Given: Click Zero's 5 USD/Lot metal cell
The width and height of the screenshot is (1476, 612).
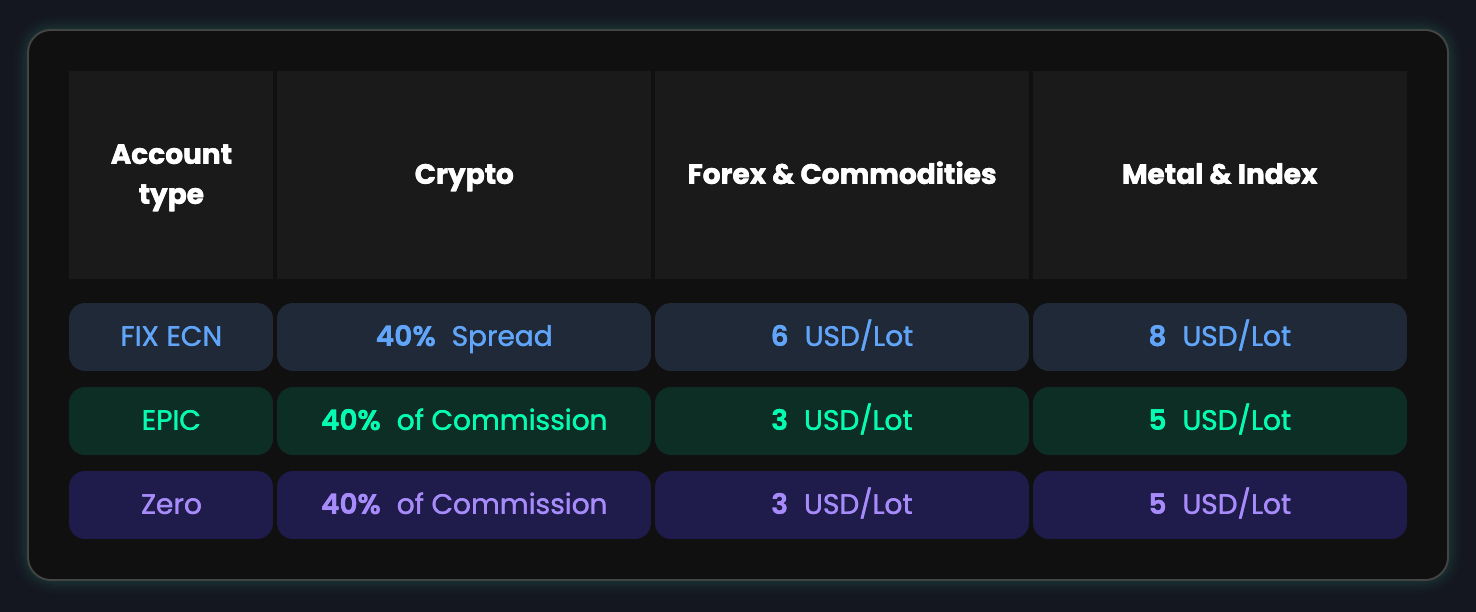Looking at the screenshot, I should coord(1220,504).
